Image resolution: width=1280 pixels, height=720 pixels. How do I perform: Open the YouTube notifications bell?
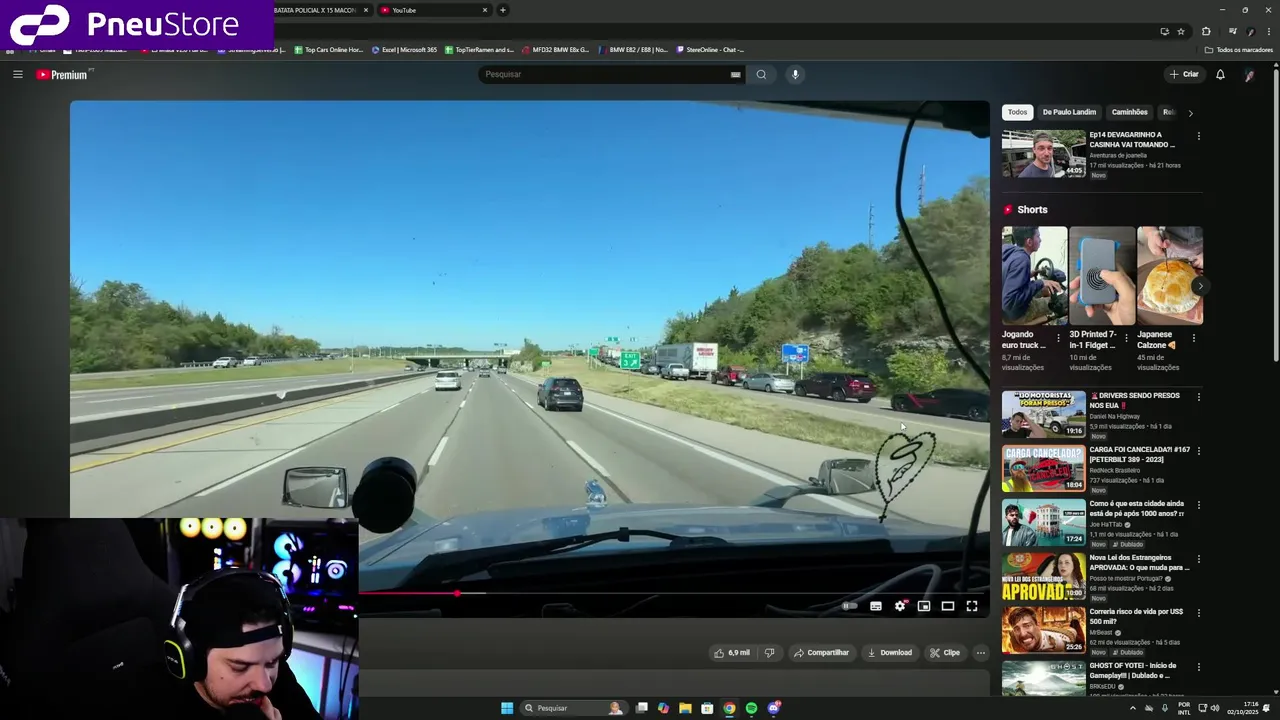coord(1220,74)
